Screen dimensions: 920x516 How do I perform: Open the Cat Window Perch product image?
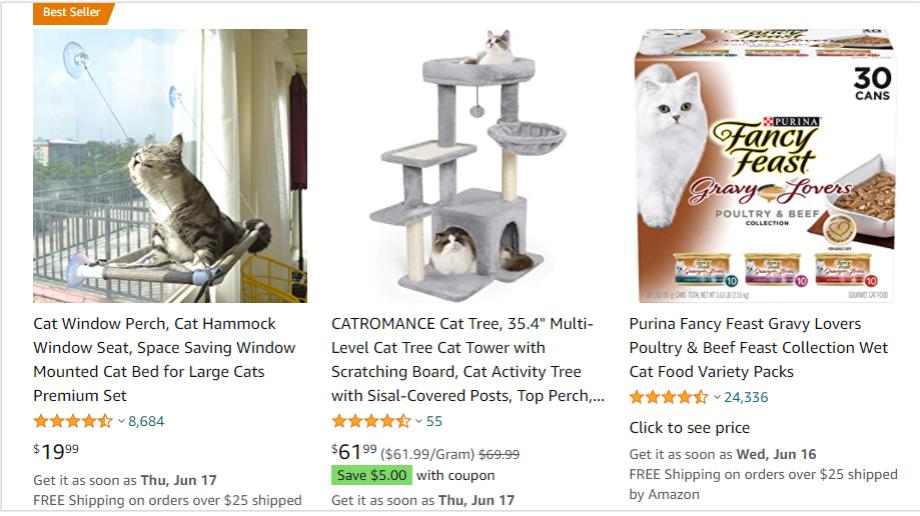(170, 165)
